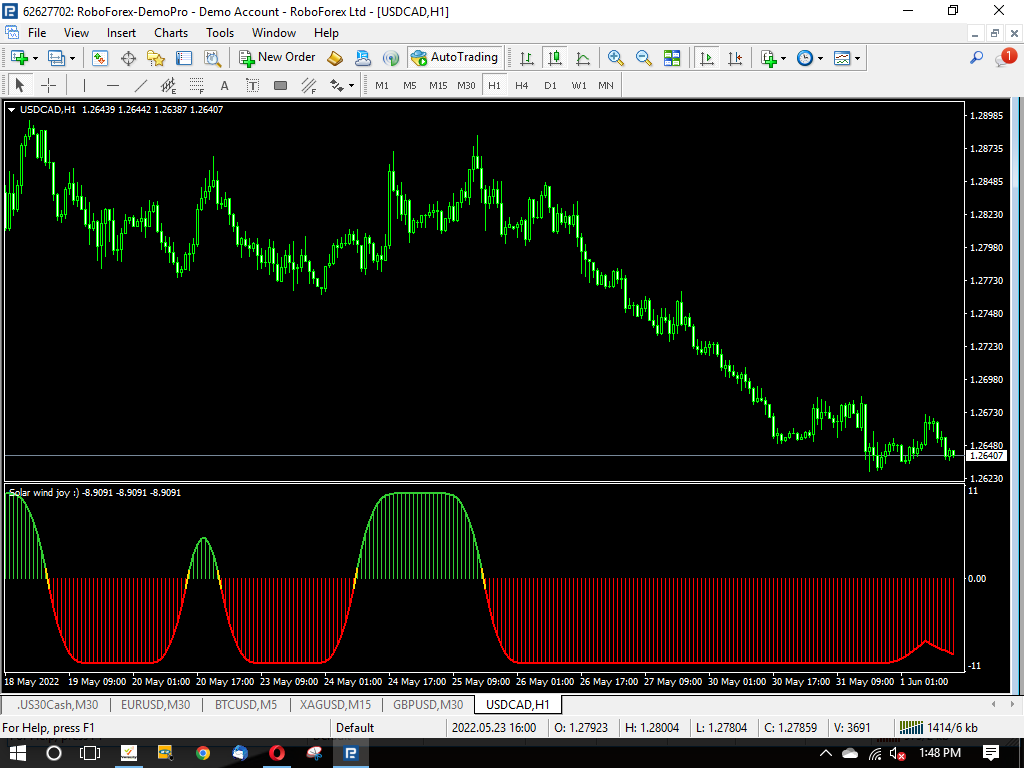Select the Draw Trendline tool
Screen dimensions: 1024x768
pyautogui.click(x=139, y=85)
